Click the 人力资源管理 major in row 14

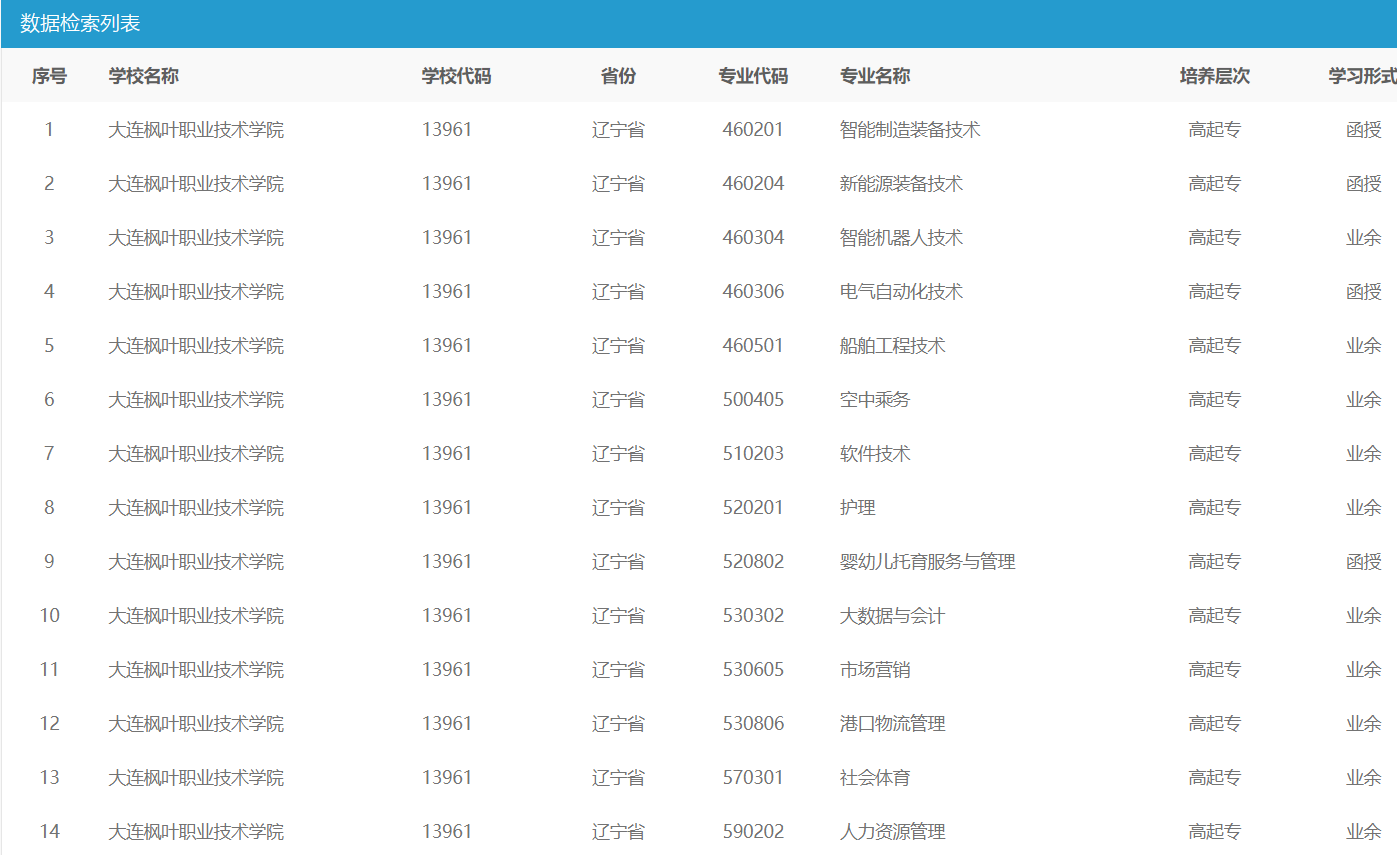[x=892, y=832]
